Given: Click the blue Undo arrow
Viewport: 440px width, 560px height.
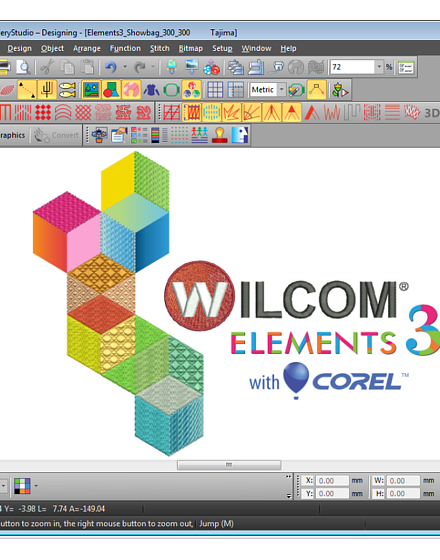Looking at the screenshot, I should coord(111,67).
